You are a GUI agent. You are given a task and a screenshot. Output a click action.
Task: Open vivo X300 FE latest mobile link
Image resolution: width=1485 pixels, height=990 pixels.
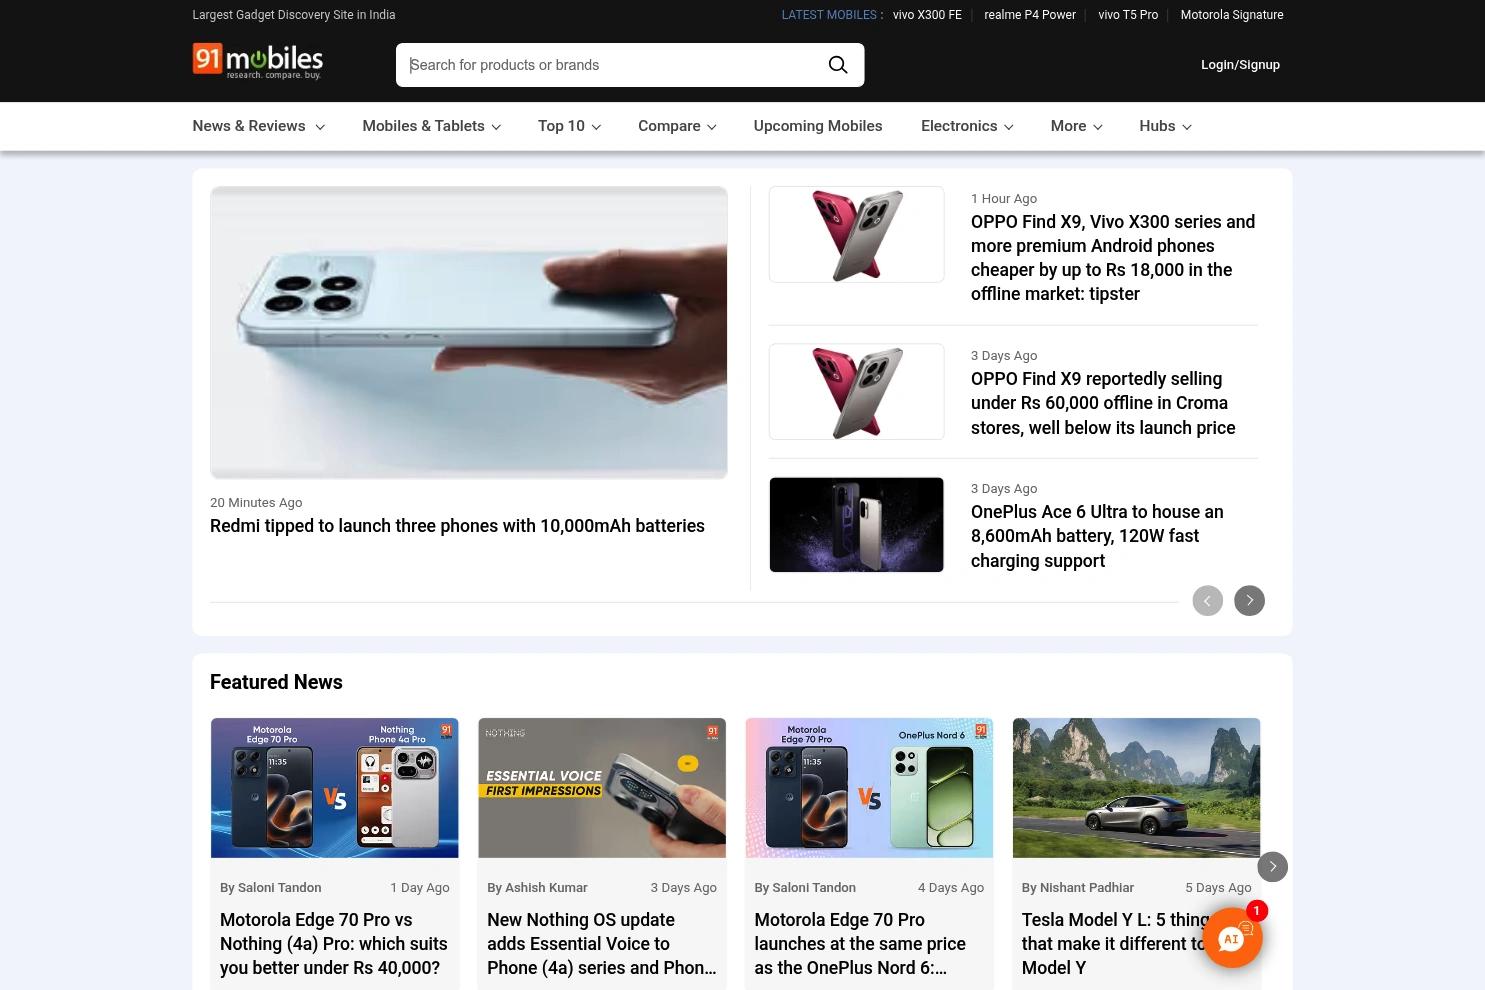927,15
